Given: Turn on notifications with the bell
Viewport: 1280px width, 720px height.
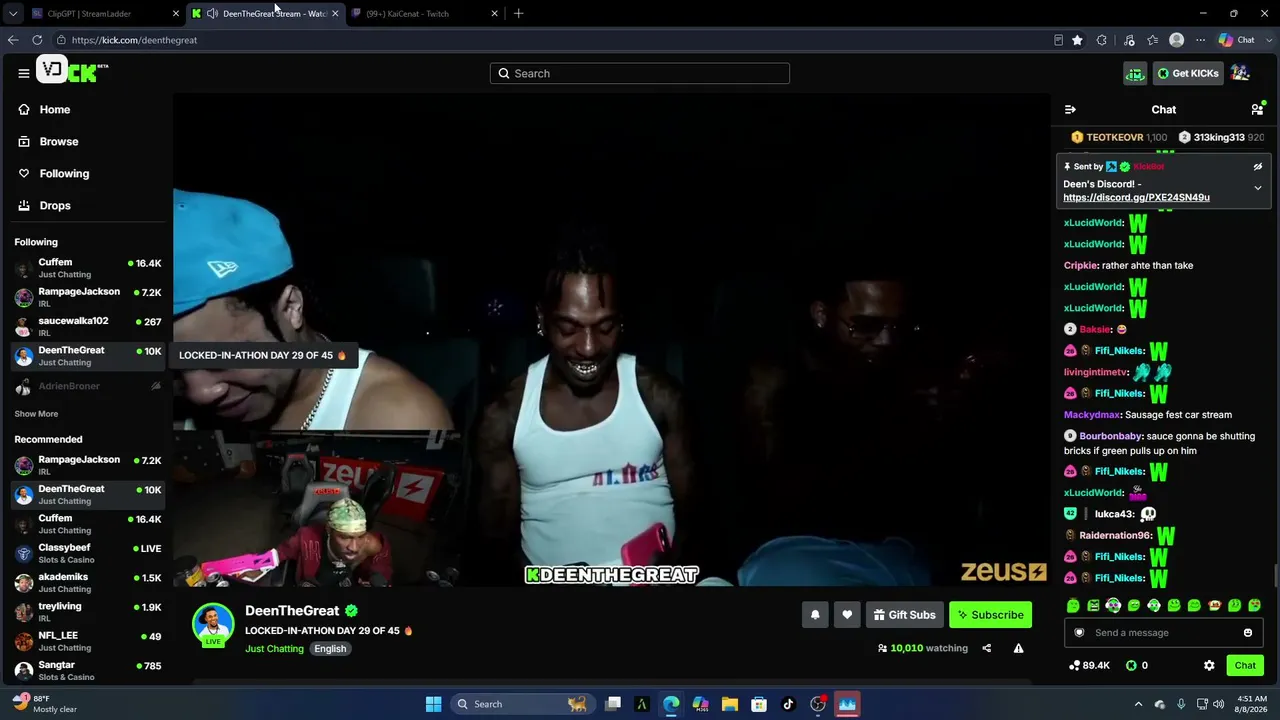Looking at the screenshot, I should pos(815,615).
